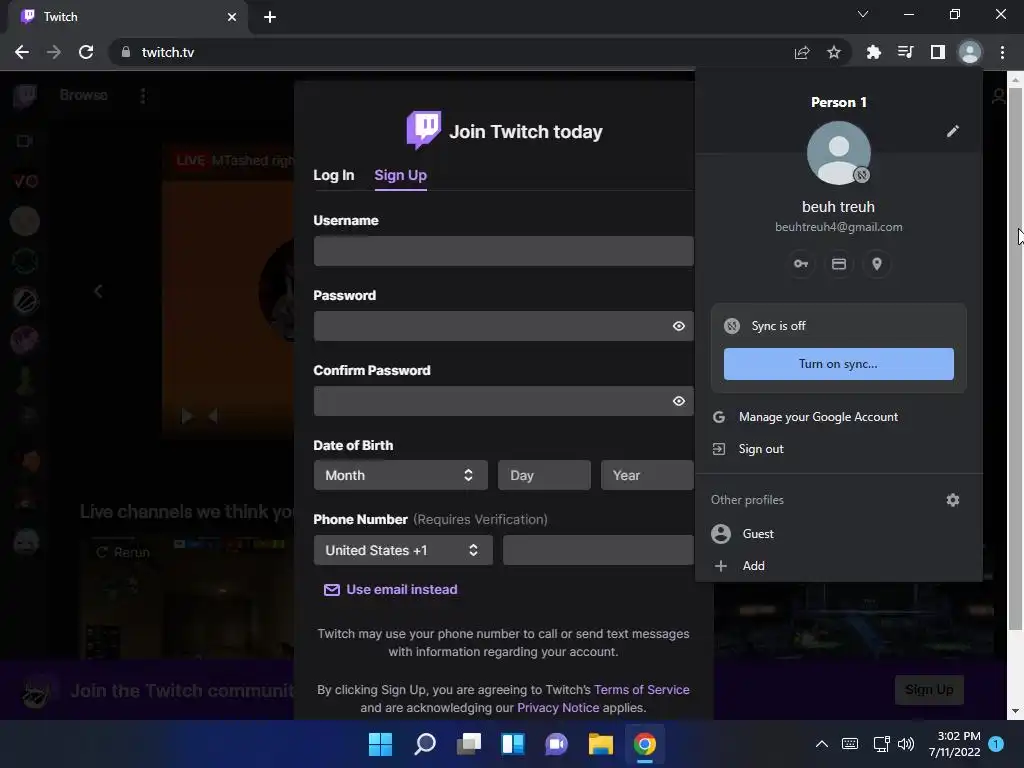
Task: Click the site lock icon
Action: coord(126,52)
